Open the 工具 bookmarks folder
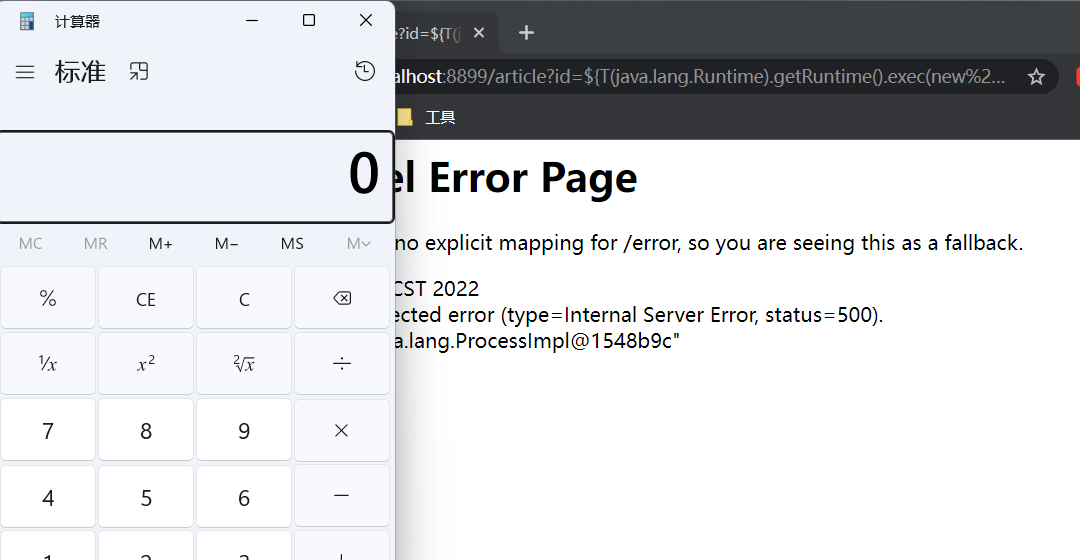This screenshot has height=560, width=1080. [x=426, y=117]
